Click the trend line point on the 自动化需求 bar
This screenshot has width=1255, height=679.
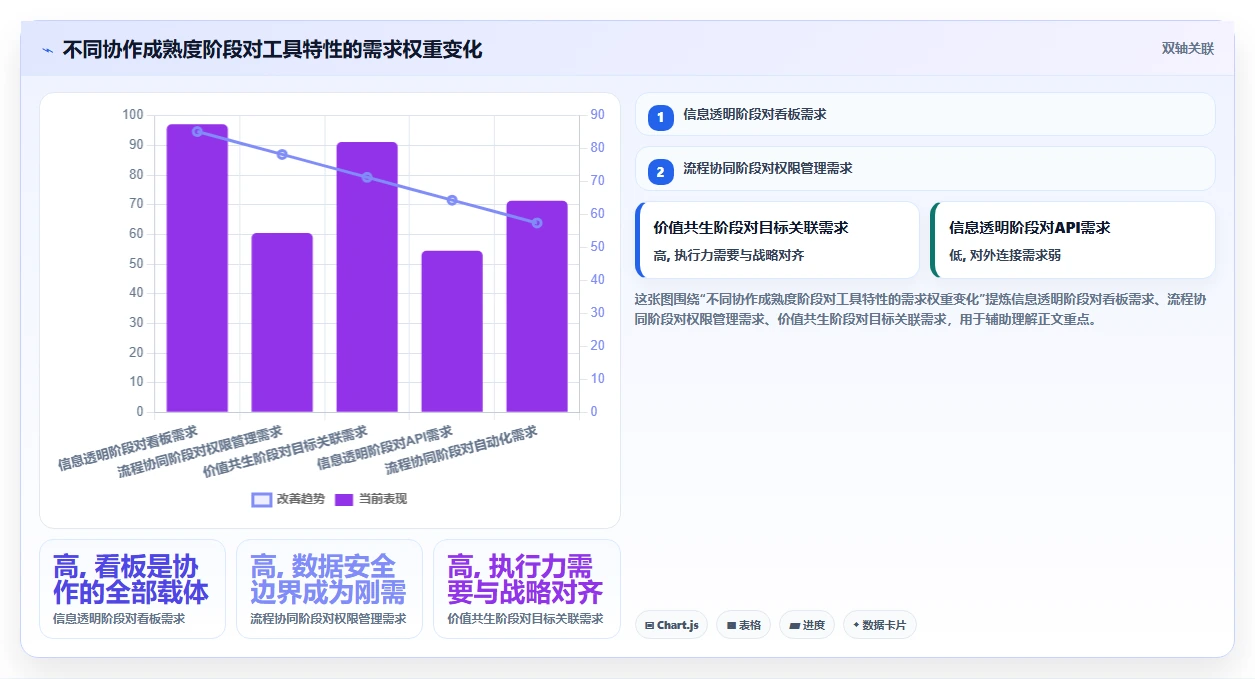coord(537,223)
